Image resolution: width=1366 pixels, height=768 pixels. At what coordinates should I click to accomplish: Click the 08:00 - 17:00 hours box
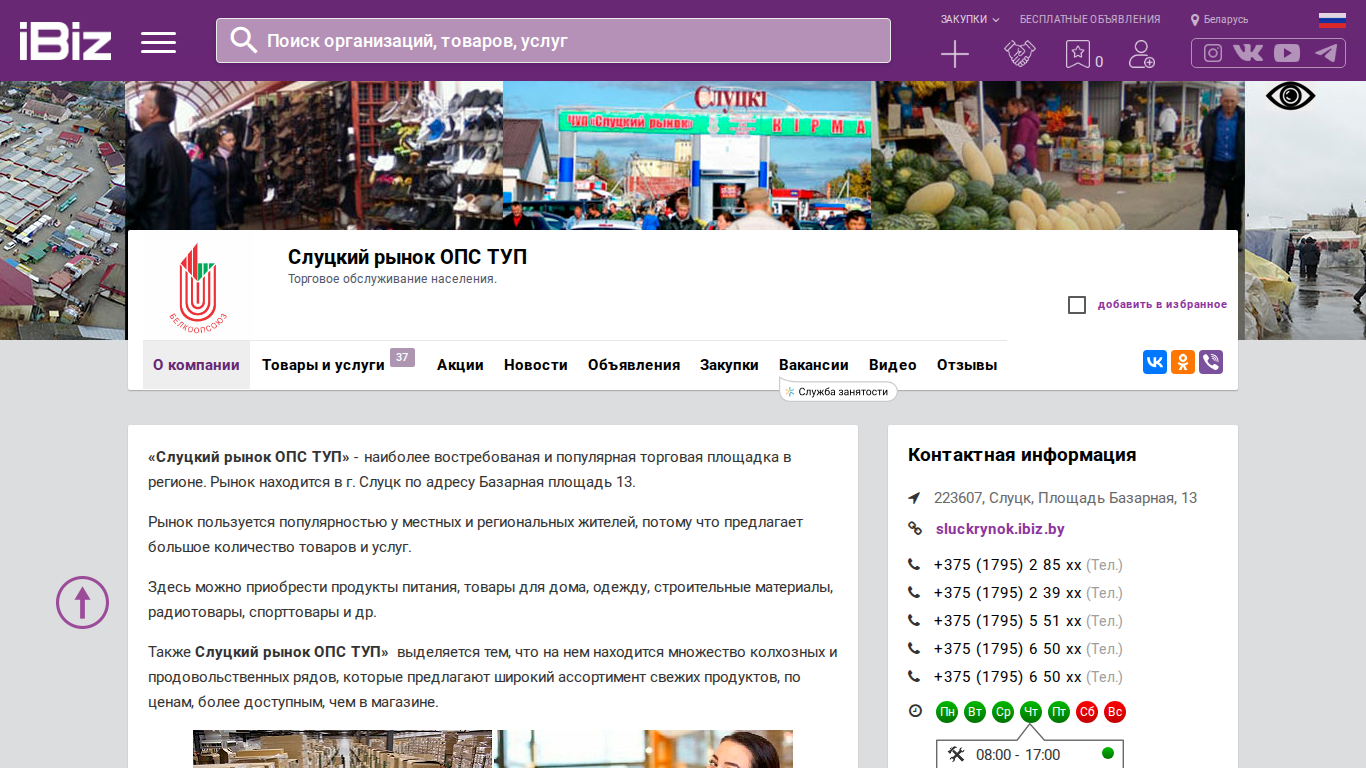pos(1030,755)
